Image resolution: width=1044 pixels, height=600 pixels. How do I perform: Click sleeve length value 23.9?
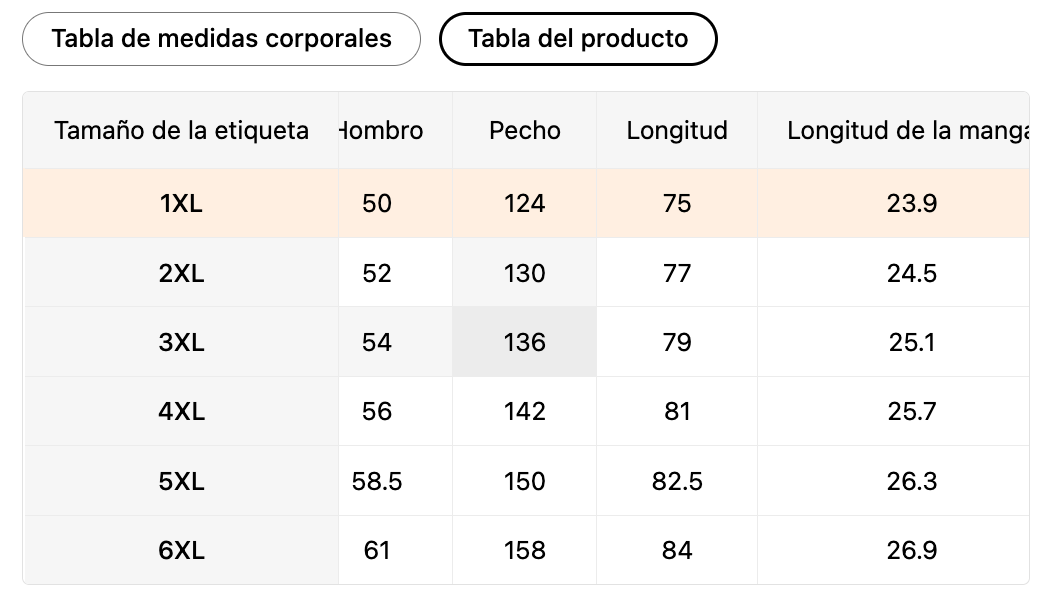pos(911,204)
